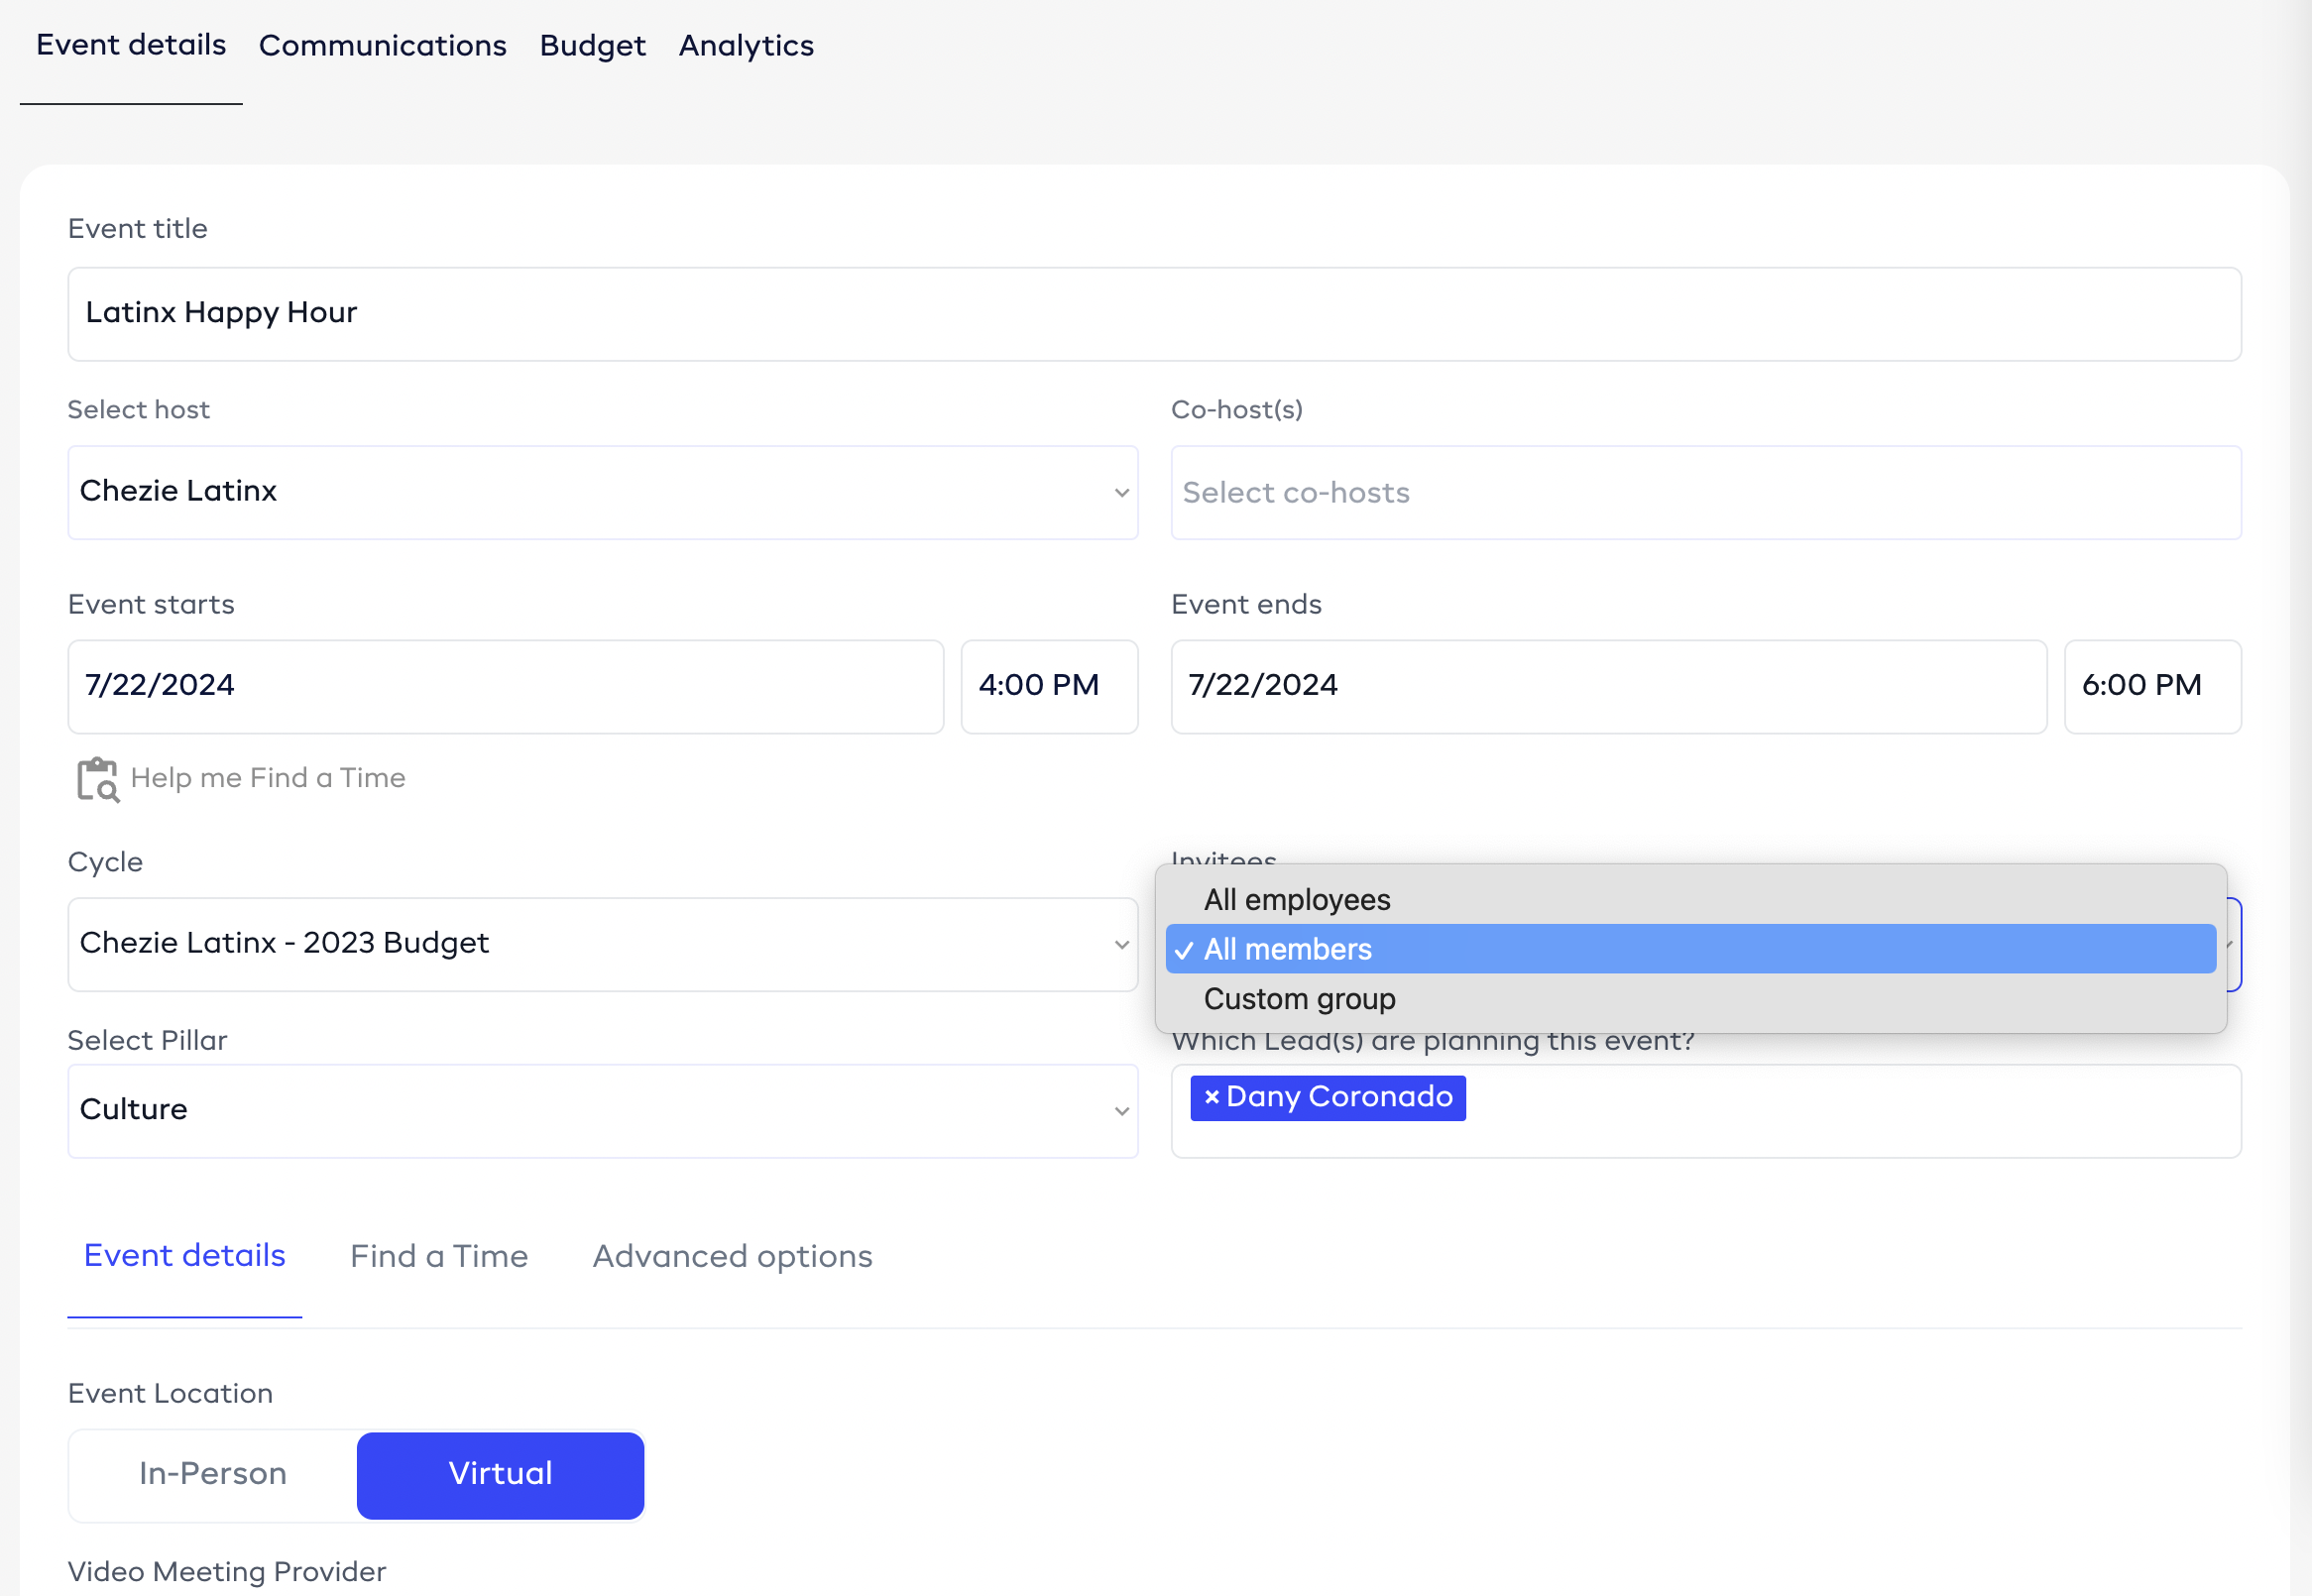
Task: Open the Culture pillar dropdown
Action: coord(600,1111)
